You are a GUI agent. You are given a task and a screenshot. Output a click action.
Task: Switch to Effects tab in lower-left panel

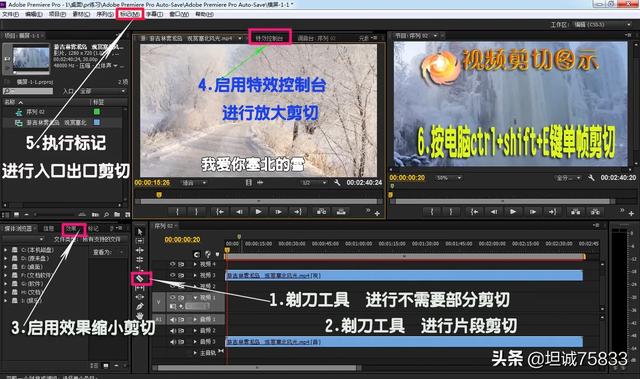click(72, 228)
